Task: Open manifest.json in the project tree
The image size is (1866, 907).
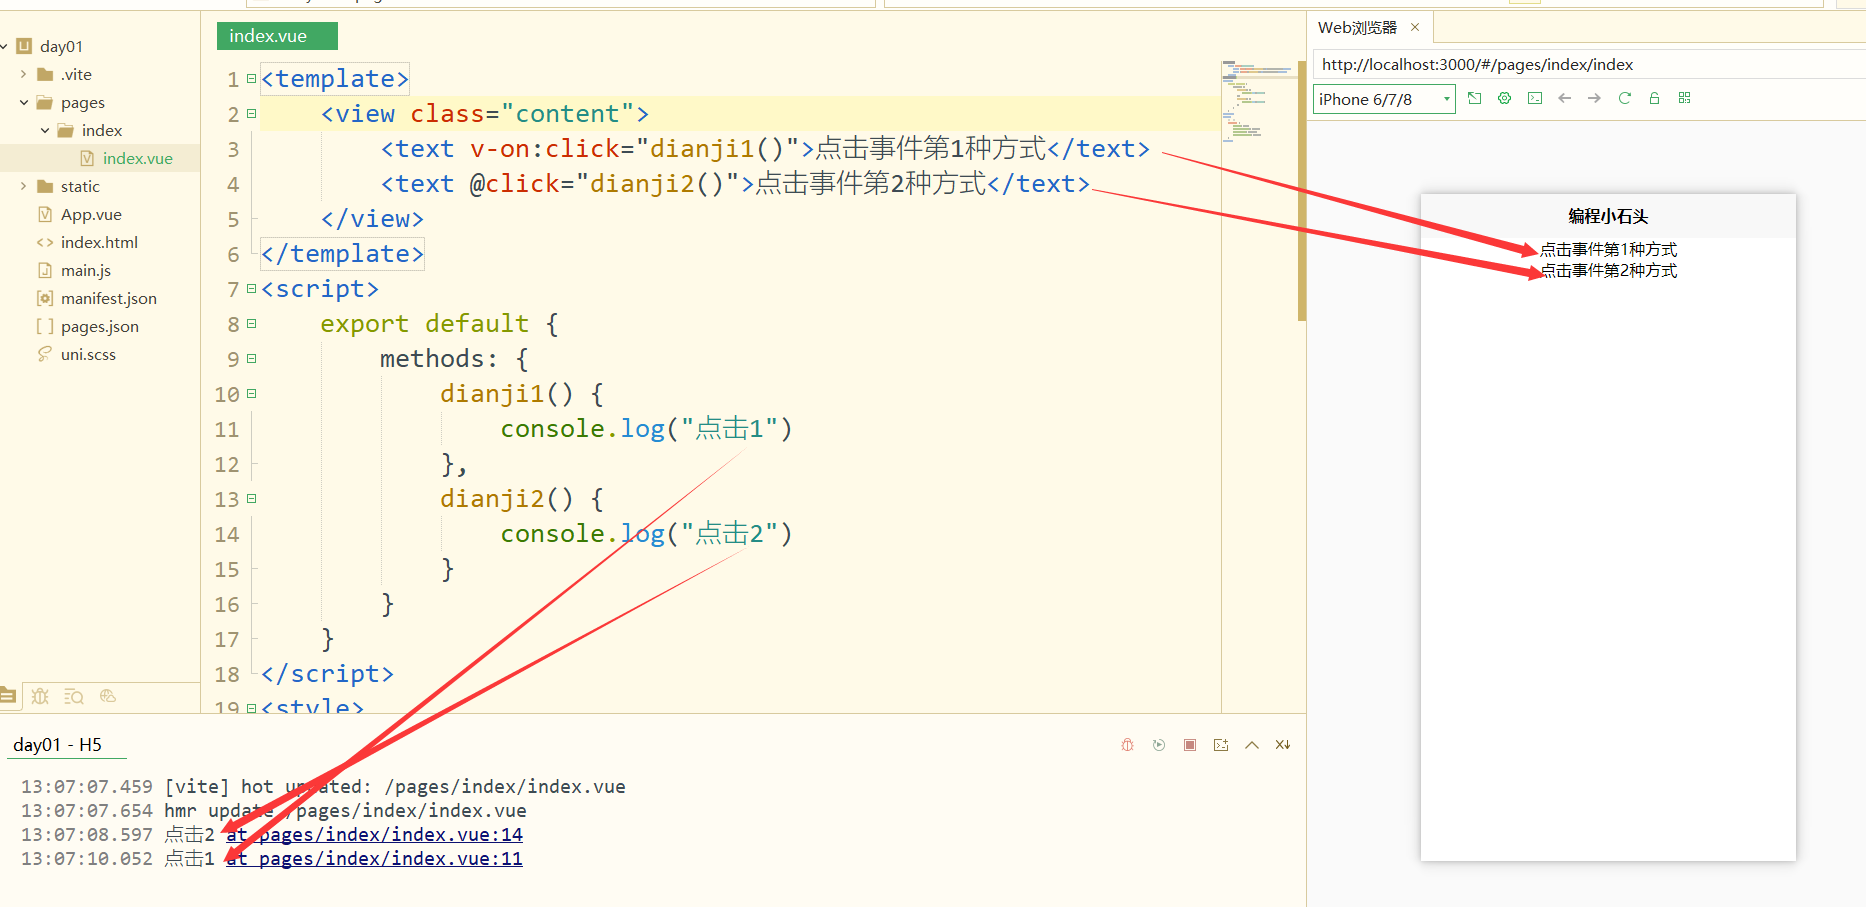Action: pos(109,298)
